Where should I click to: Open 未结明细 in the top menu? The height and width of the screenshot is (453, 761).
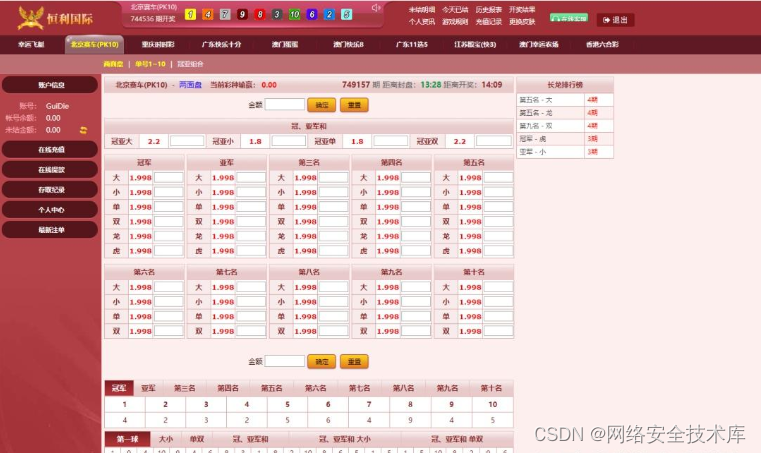421,10
